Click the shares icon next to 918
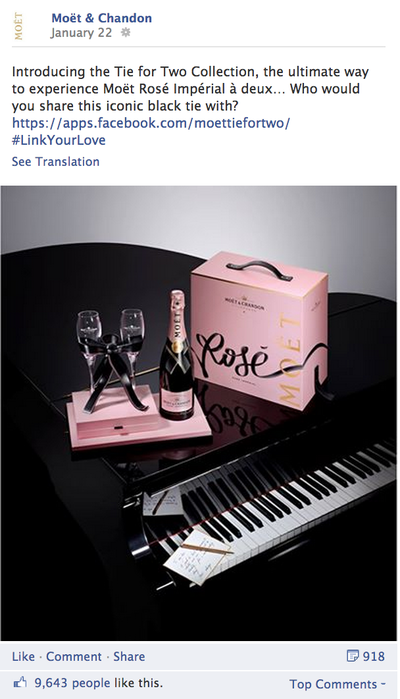Viewport: 400px width, 699px height. (x=352, y=656)
